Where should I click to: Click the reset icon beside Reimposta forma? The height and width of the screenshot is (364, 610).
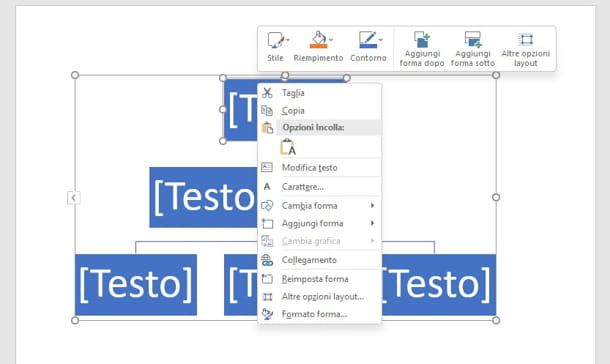267,279
